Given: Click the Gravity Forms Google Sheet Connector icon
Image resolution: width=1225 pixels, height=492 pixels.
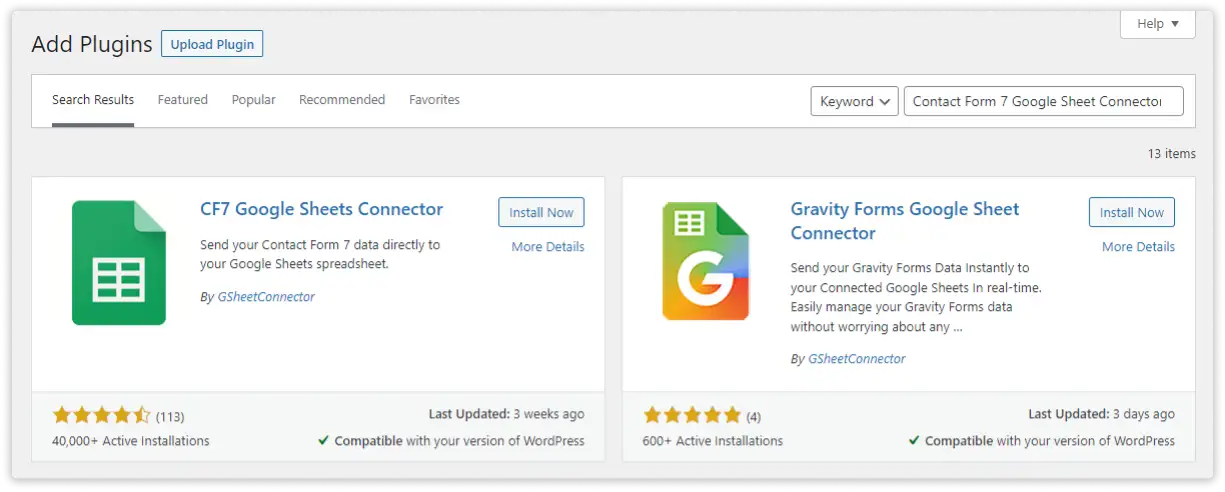Looking at the screenshot, I should click(x=705, y=261).
